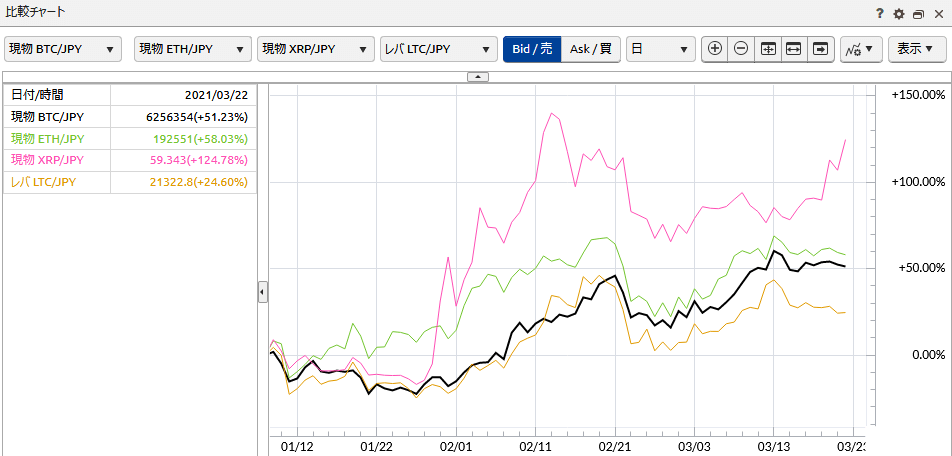Open the 現物 ETH/JPY symbol dropdown
952x456 pixels.
[x=192, y=49]
